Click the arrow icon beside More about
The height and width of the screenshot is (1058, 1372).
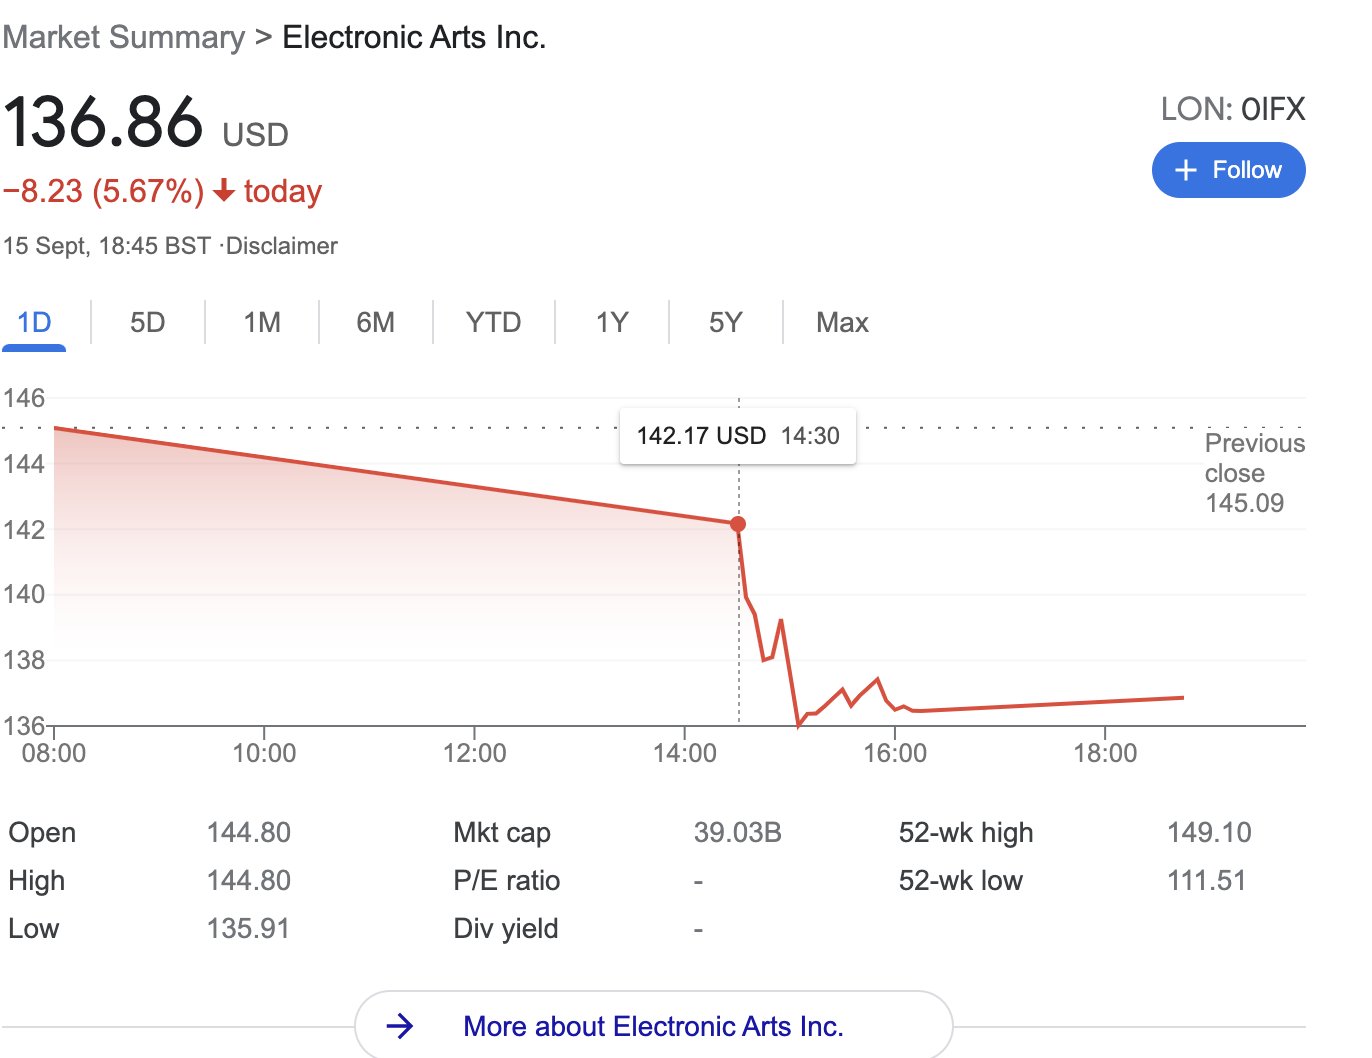399,1026
